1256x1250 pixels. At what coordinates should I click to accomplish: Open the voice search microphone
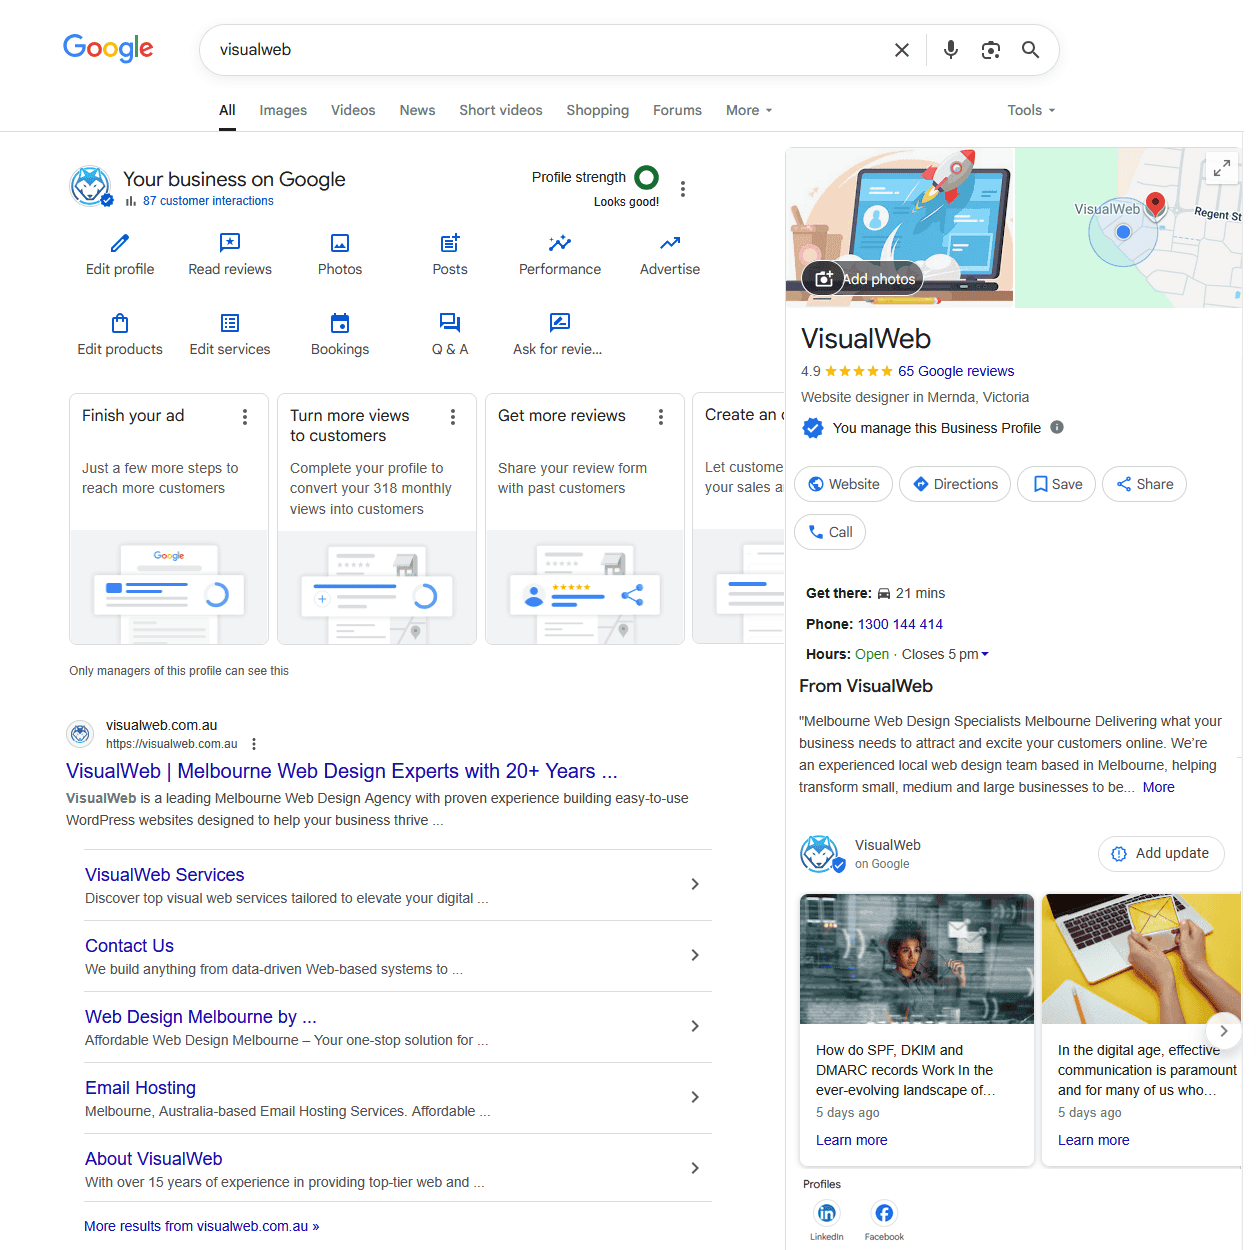tap(949, 49)
